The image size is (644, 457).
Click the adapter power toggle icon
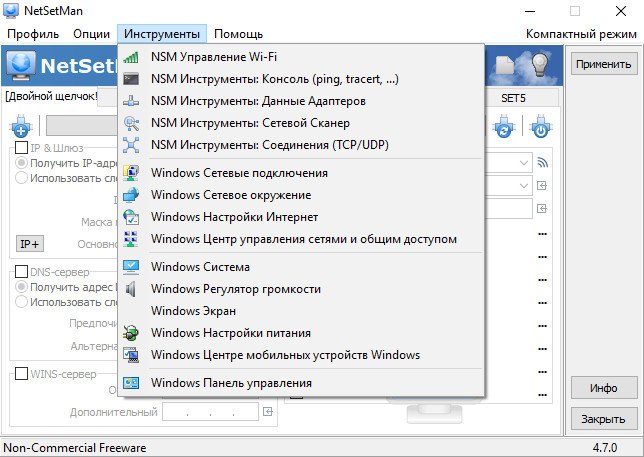point(541,126)
